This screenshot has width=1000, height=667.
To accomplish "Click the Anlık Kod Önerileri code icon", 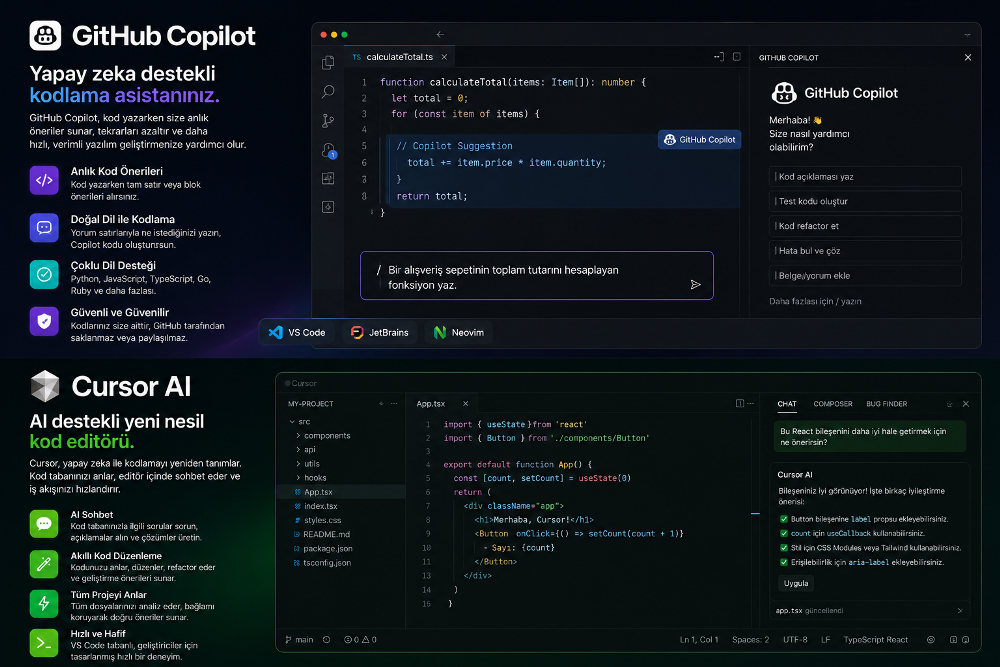I will (44, 180).
